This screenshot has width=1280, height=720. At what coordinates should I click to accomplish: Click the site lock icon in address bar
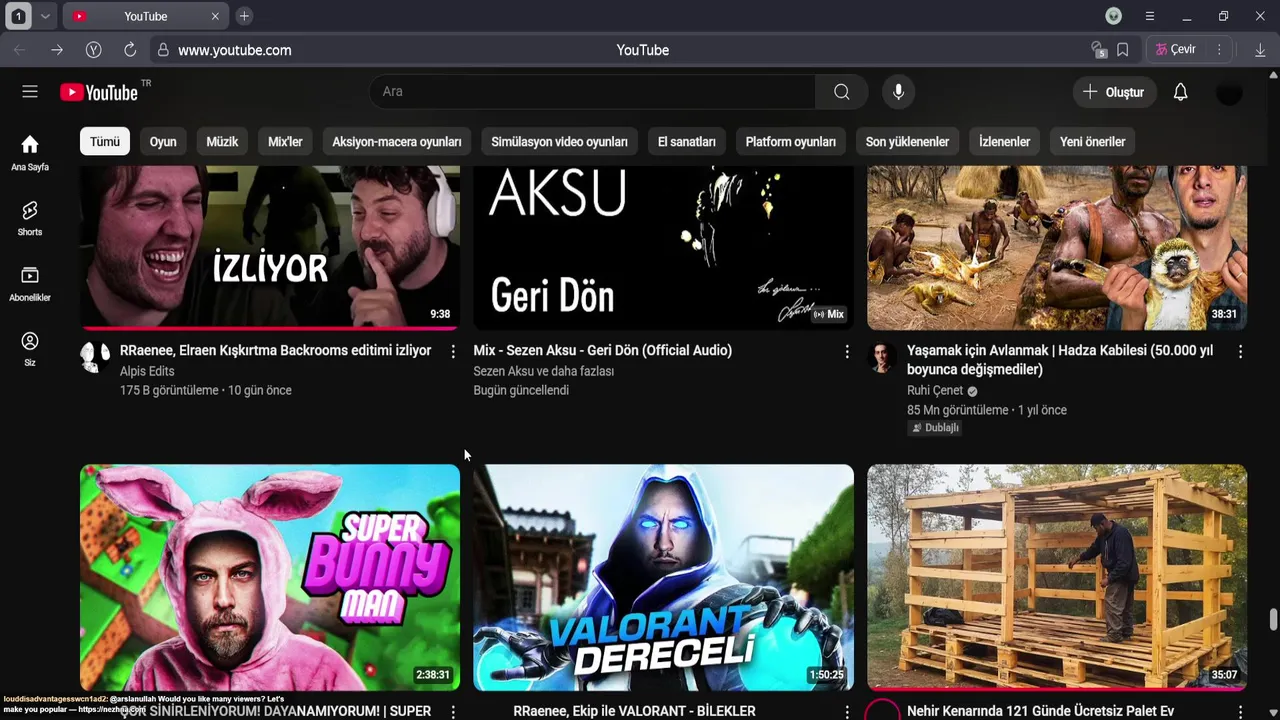(163, 50)
